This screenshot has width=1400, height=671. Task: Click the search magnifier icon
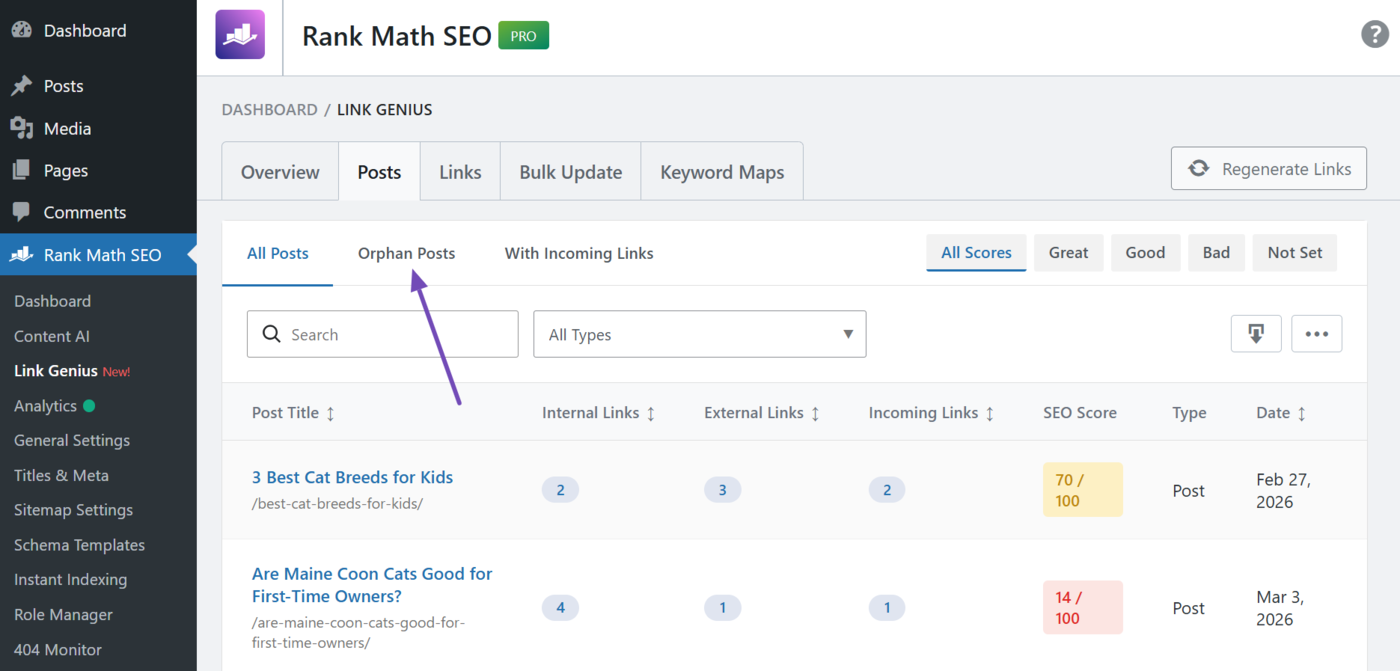(x=271, y=334)
